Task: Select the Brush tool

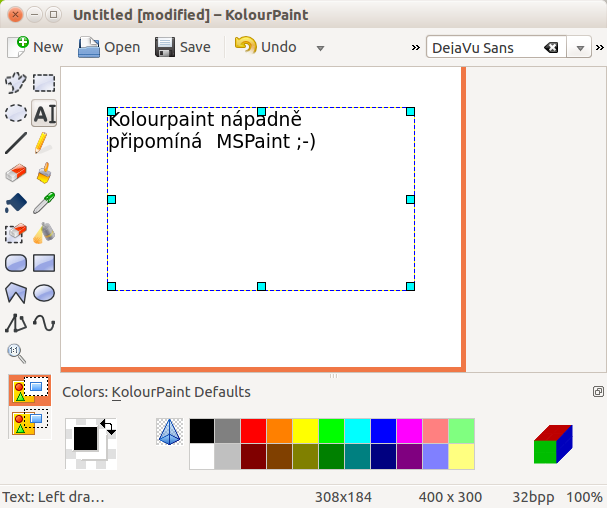Action: [x=44, y=173]
